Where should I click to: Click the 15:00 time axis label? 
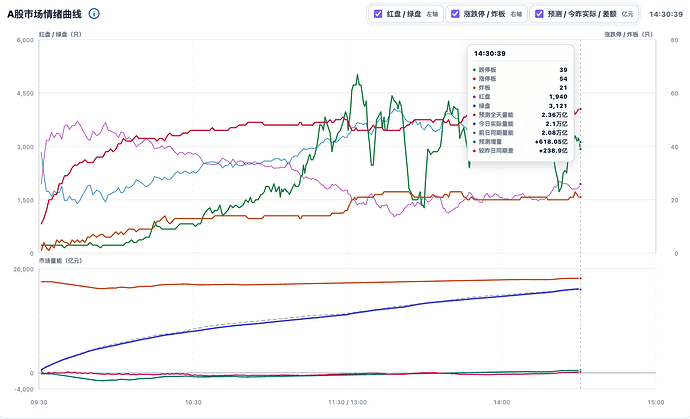pos(656,402)
